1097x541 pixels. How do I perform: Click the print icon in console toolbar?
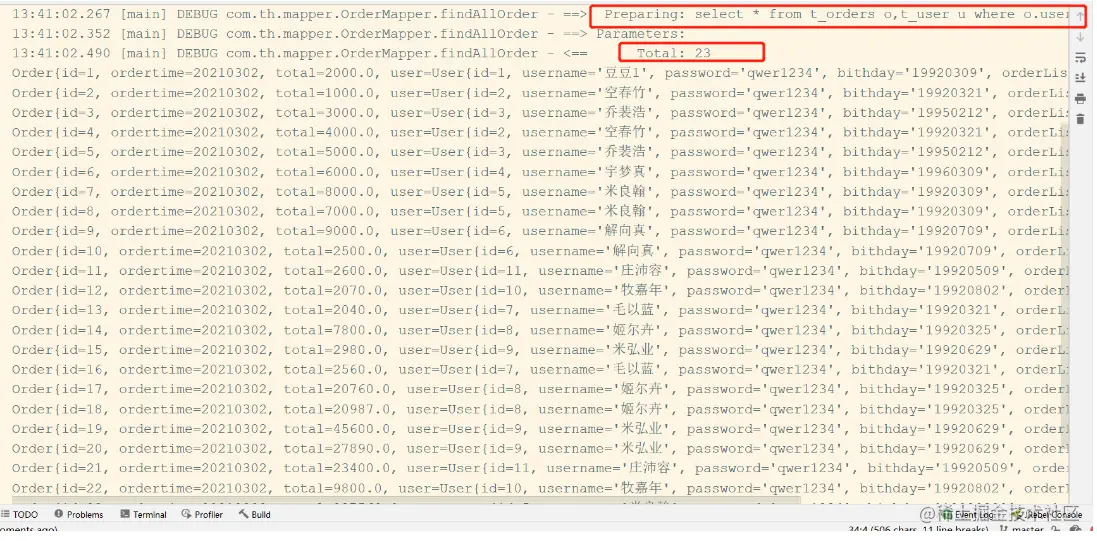(1081, 99)
